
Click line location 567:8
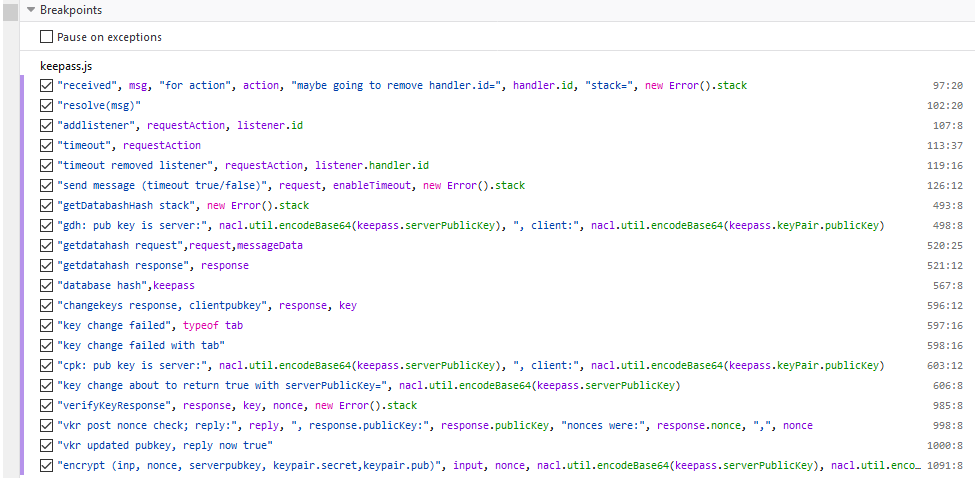(948, 285)
